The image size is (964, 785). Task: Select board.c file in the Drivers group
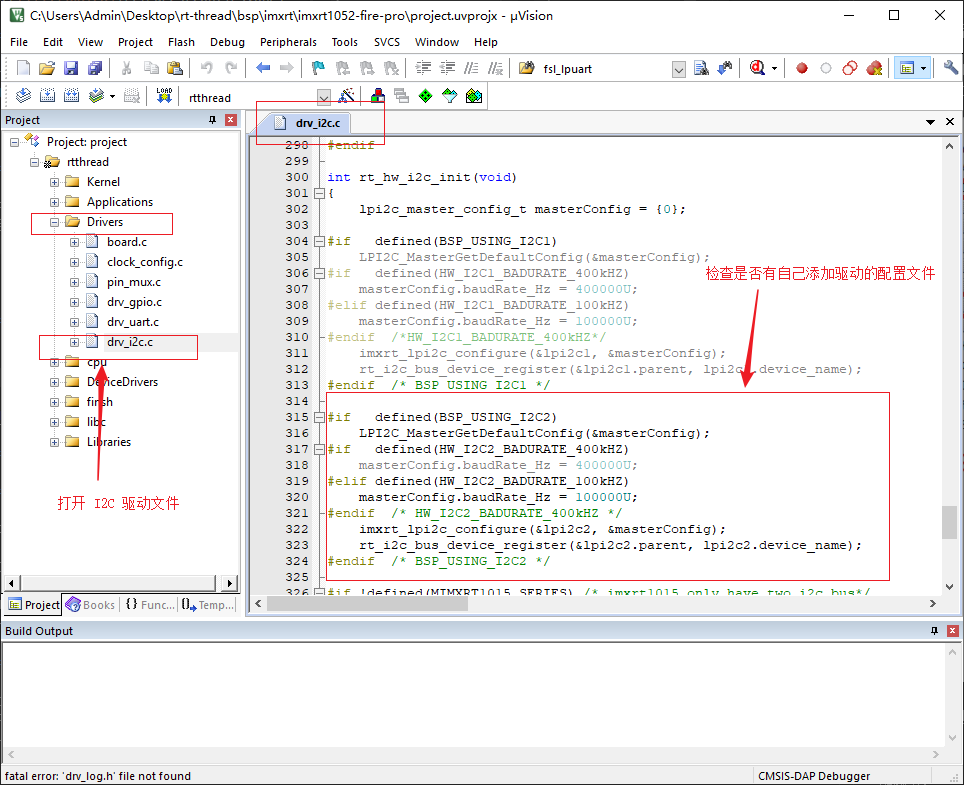point(127,242)
